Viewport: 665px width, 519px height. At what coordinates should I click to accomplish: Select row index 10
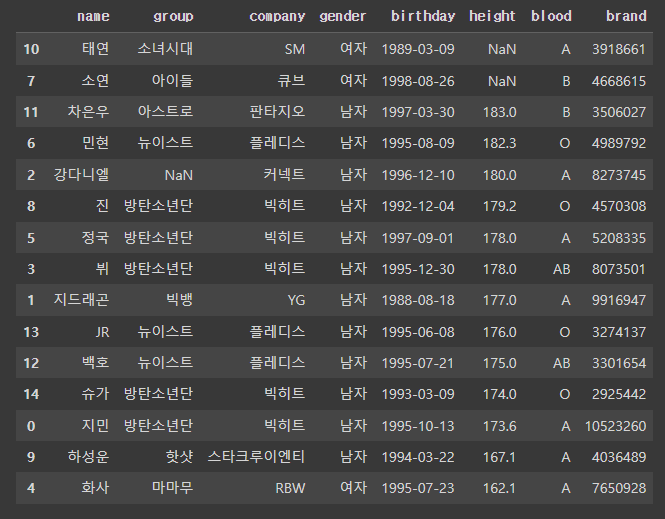(31, 49)
